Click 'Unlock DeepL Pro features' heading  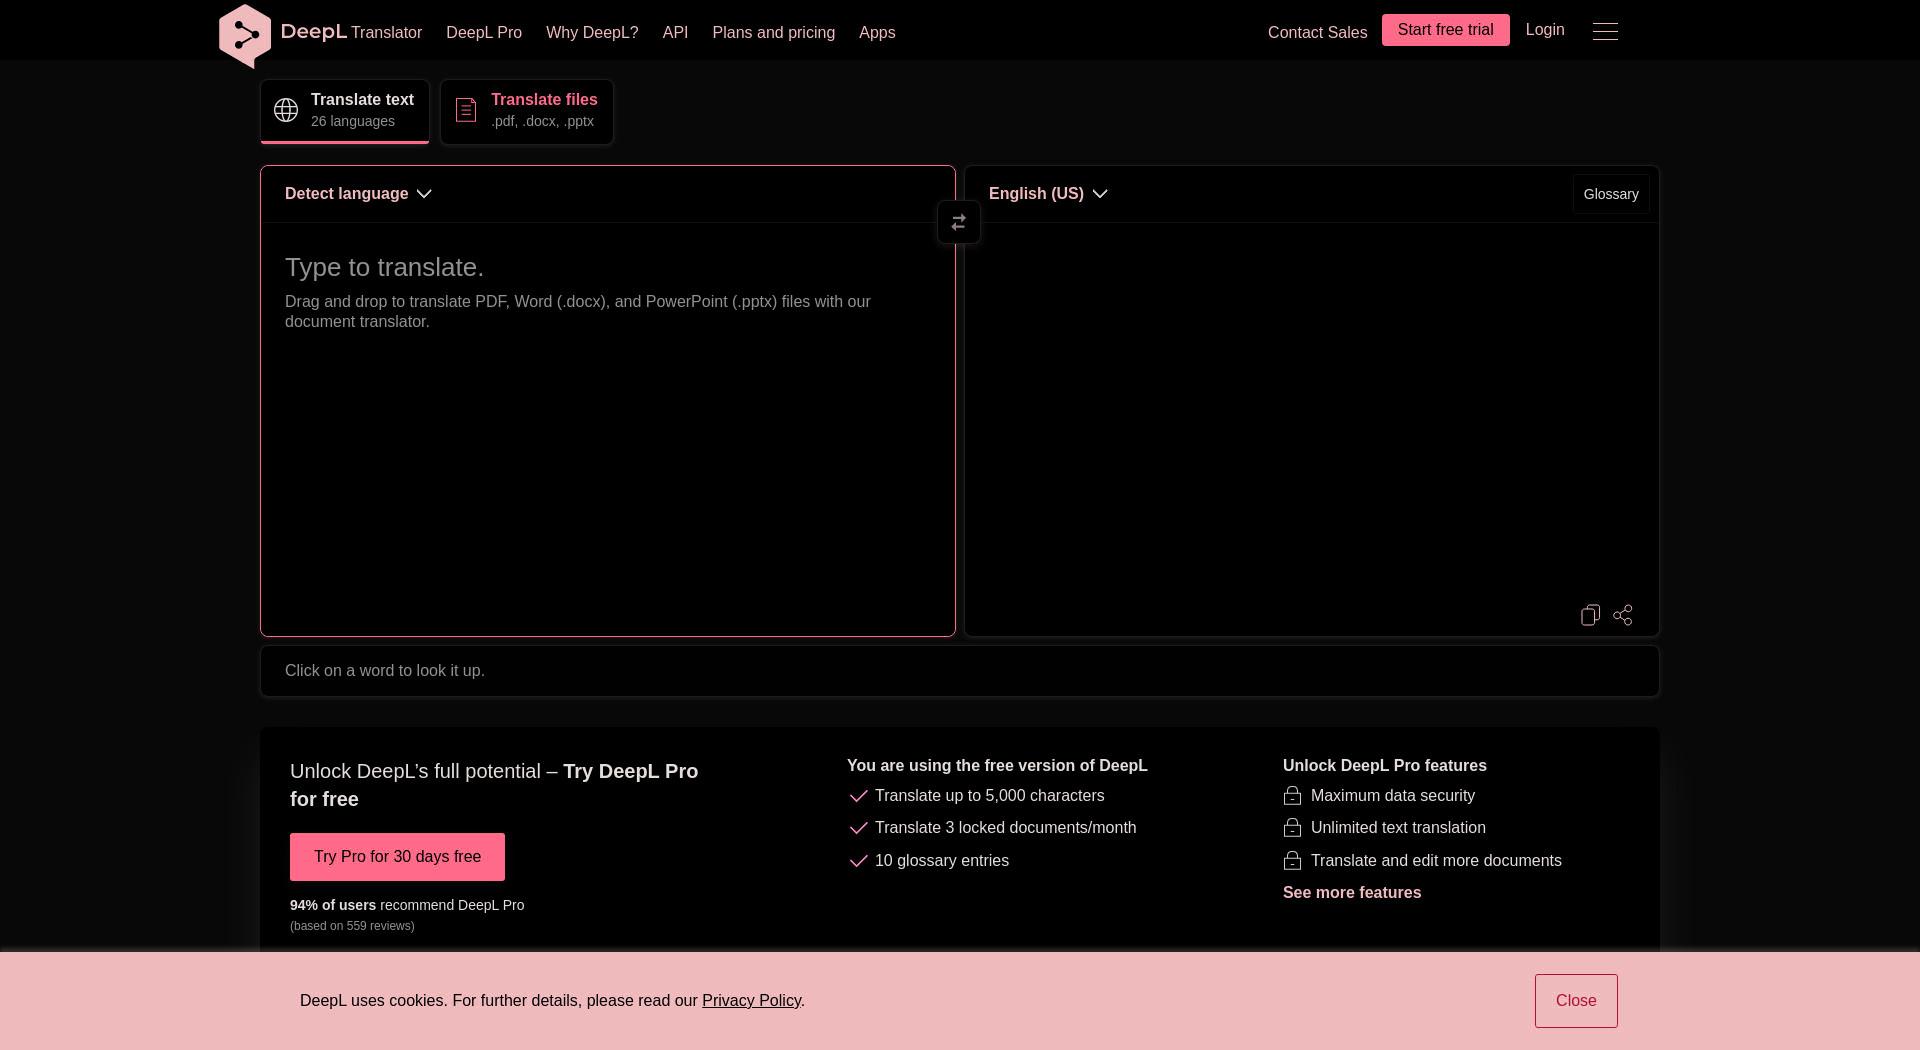coord(1384,766)
